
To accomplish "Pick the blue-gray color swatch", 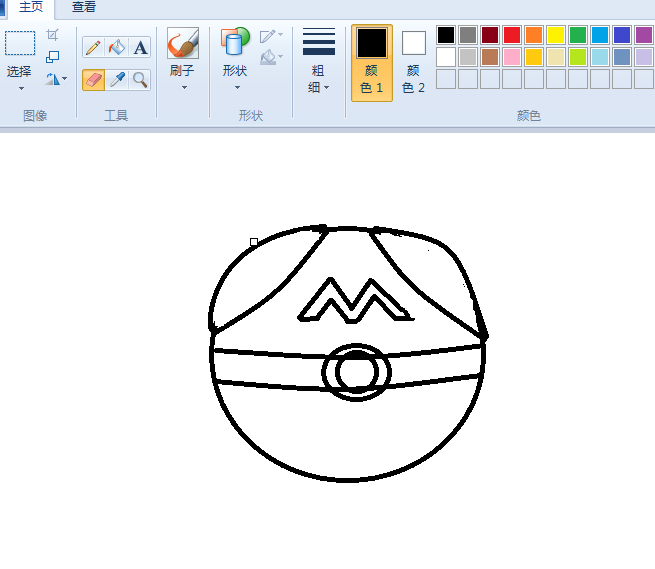I will coord(622,57).
